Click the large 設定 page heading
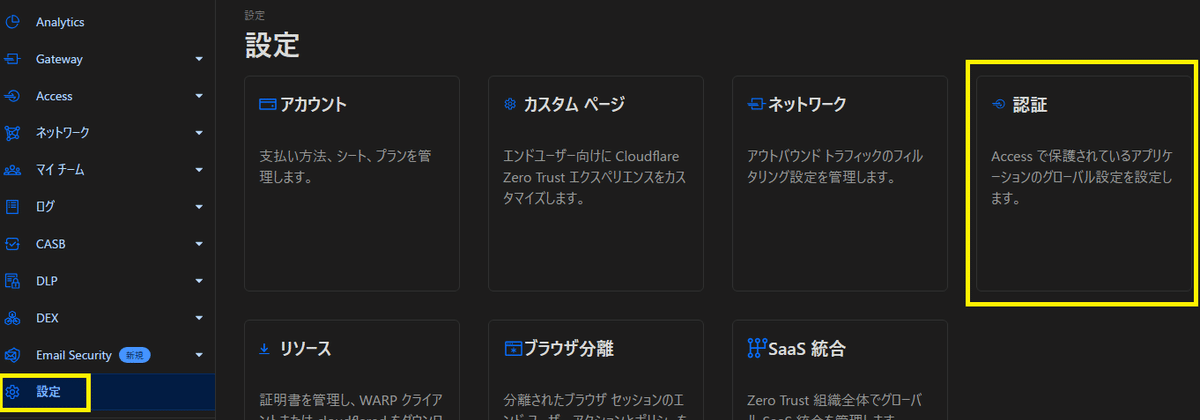The width and height of the screenshot is (1200, 420). pyautogui.click(x=272, y=45)
